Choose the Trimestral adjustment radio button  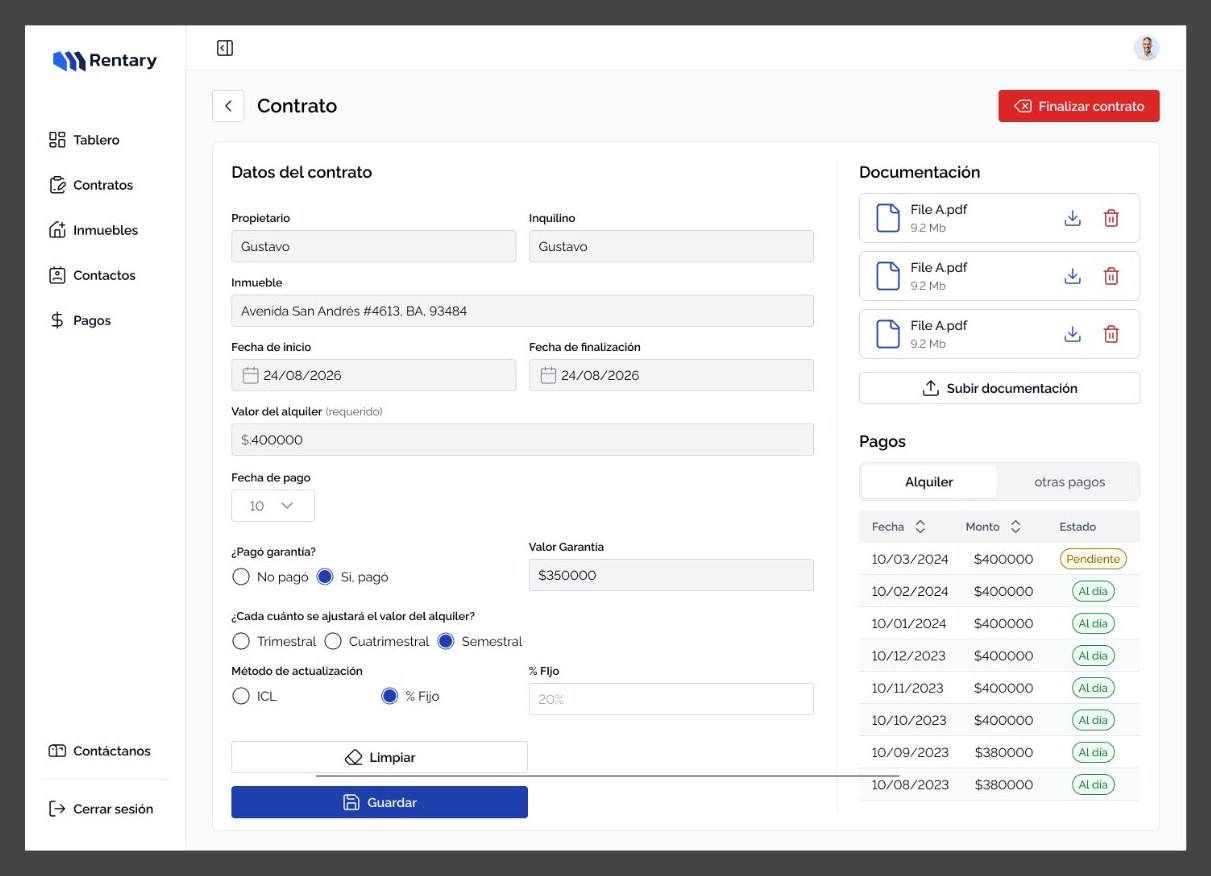(240, 641)
